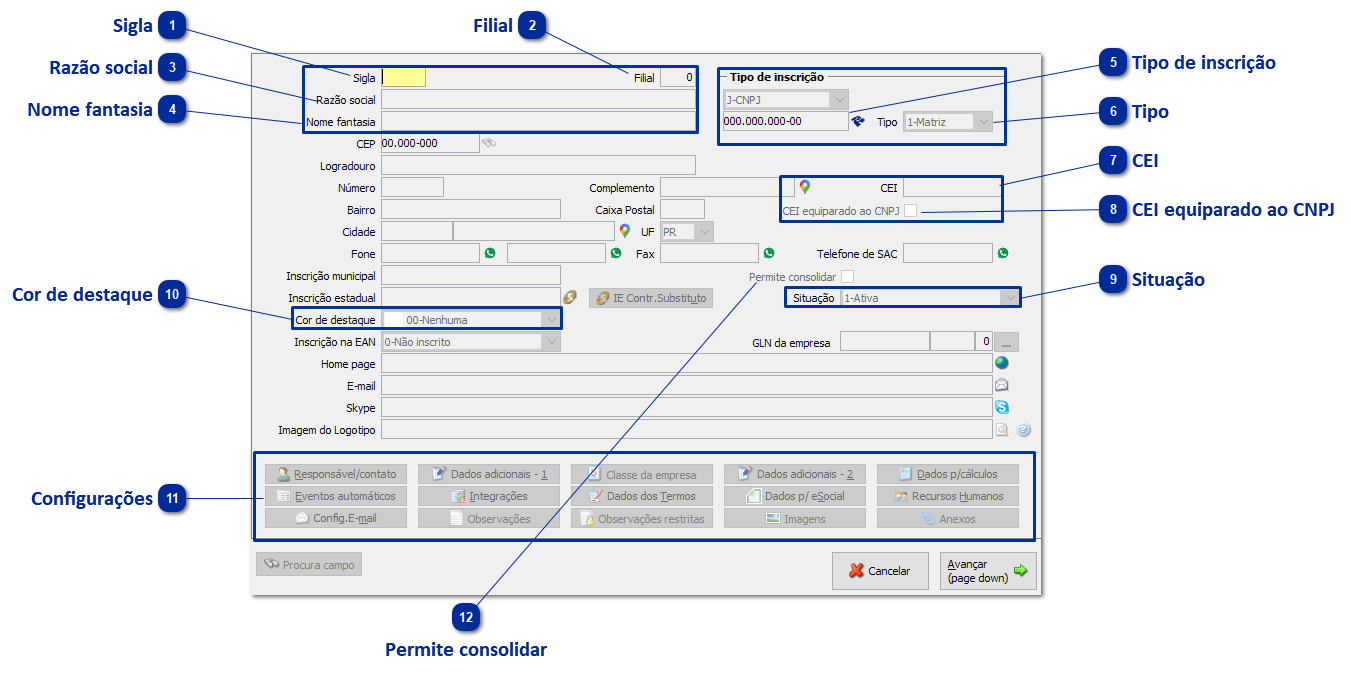Open Google Maps pin next to Complemento
1351x678 pixels.
click(x=804, y=187)
